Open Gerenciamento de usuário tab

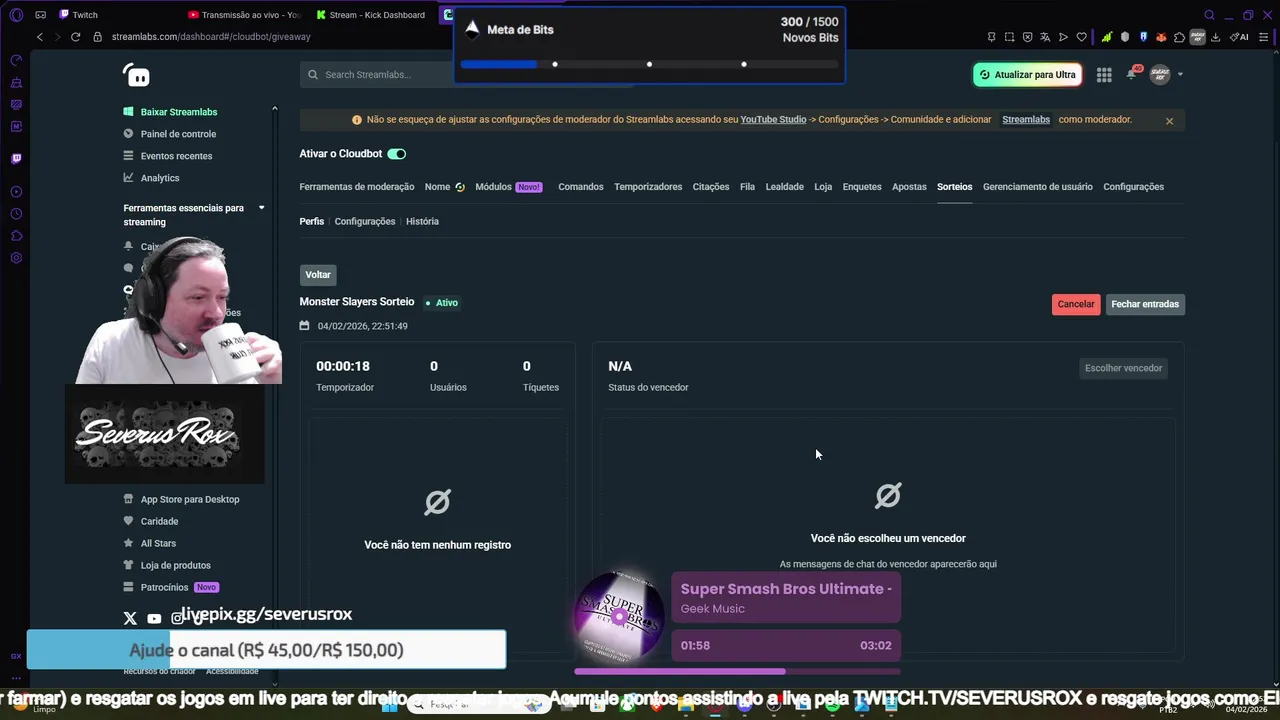tap(1038, 187)
